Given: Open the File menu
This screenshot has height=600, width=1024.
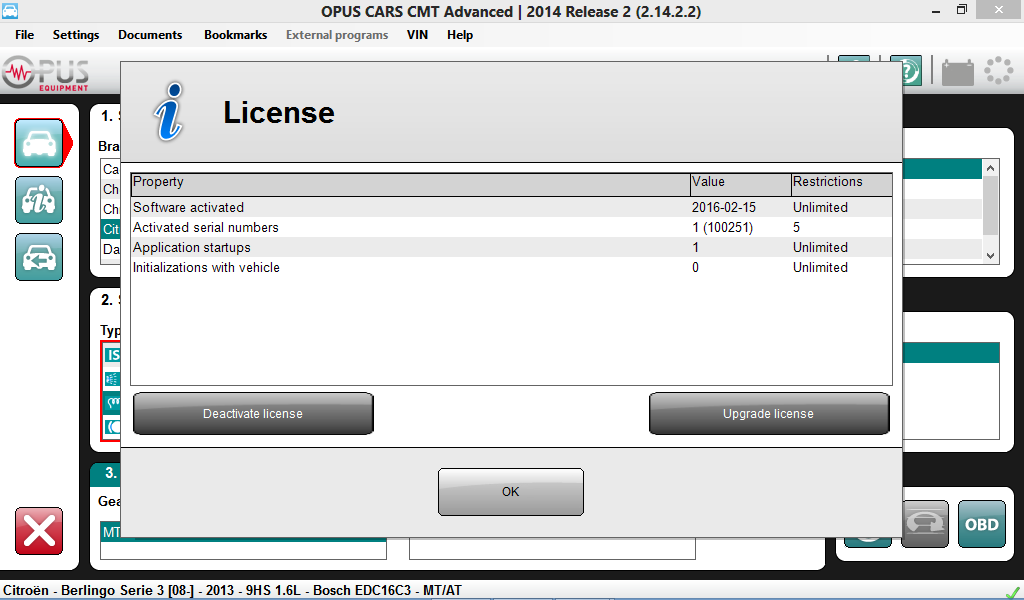Looking at the screenshot, I should pyautogui.click(x=24, y=35).
